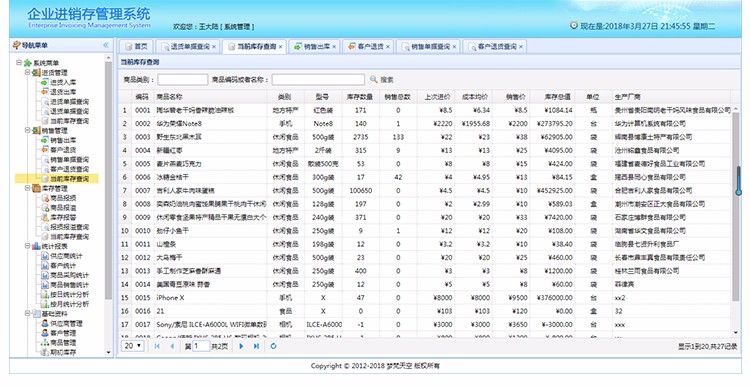Viewport: 750px width, 387px height.
Task: Open 退货单据查询 tree item
Action: coord(69,111)
